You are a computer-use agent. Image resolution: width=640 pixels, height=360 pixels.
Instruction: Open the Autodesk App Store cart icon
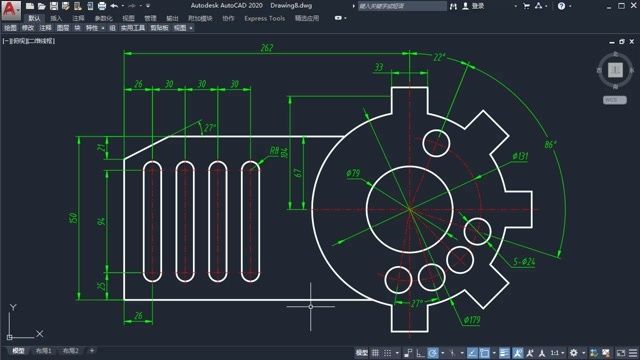tap(526, 6)
